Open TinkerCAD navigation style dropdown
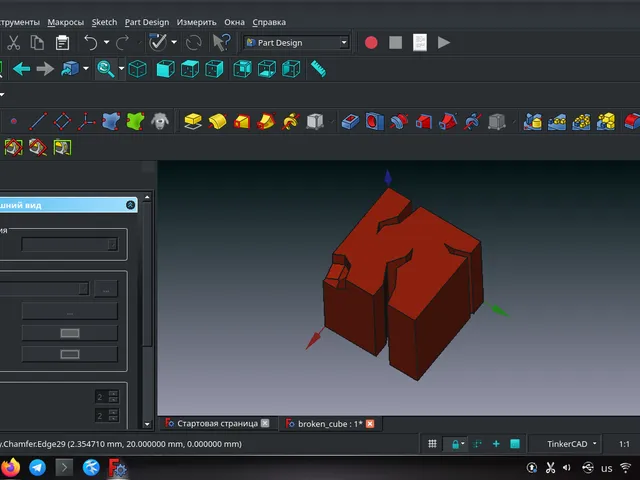Image resolution: width=640 pixels, height=480 pixels. pyautogui.click(x=567, y=444)
